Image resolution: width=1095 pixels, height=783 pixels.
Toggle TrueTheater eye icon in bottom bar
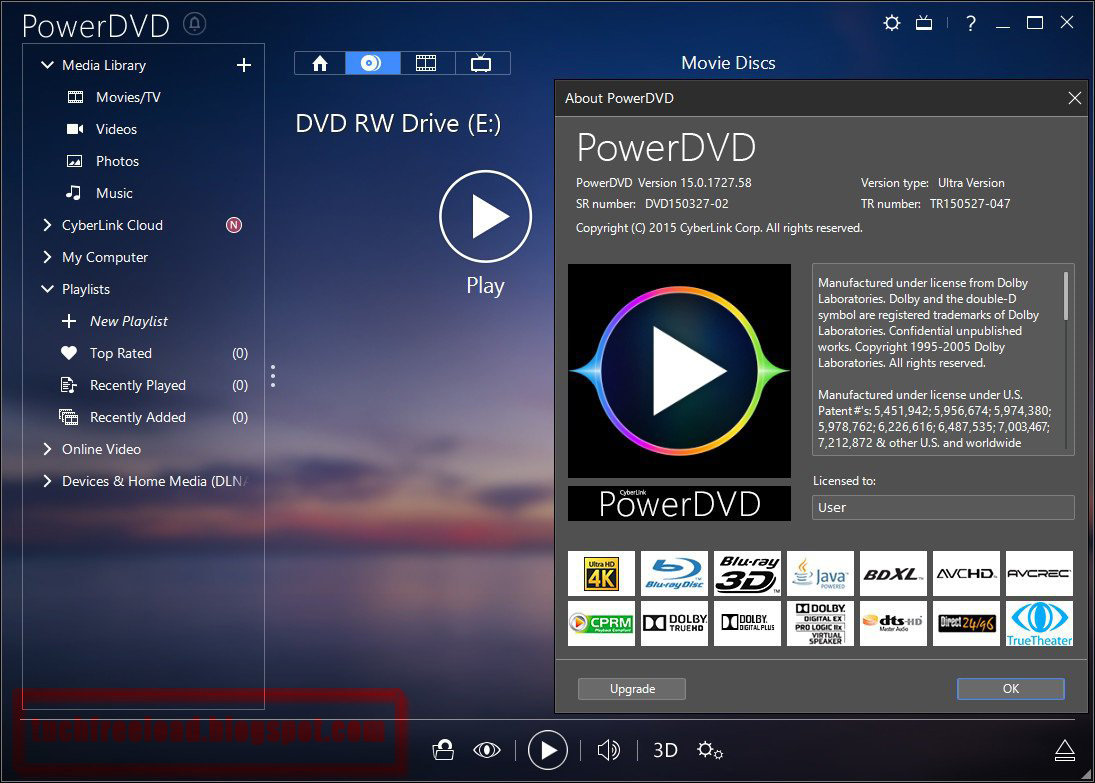click(487, 750)
